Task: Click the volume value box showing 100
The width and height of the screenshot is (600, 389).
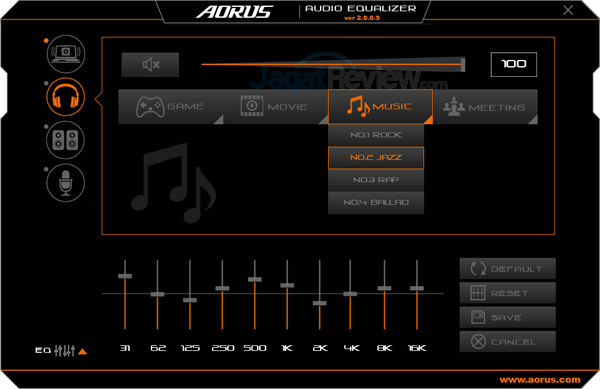Action: (x=514, y=64)
